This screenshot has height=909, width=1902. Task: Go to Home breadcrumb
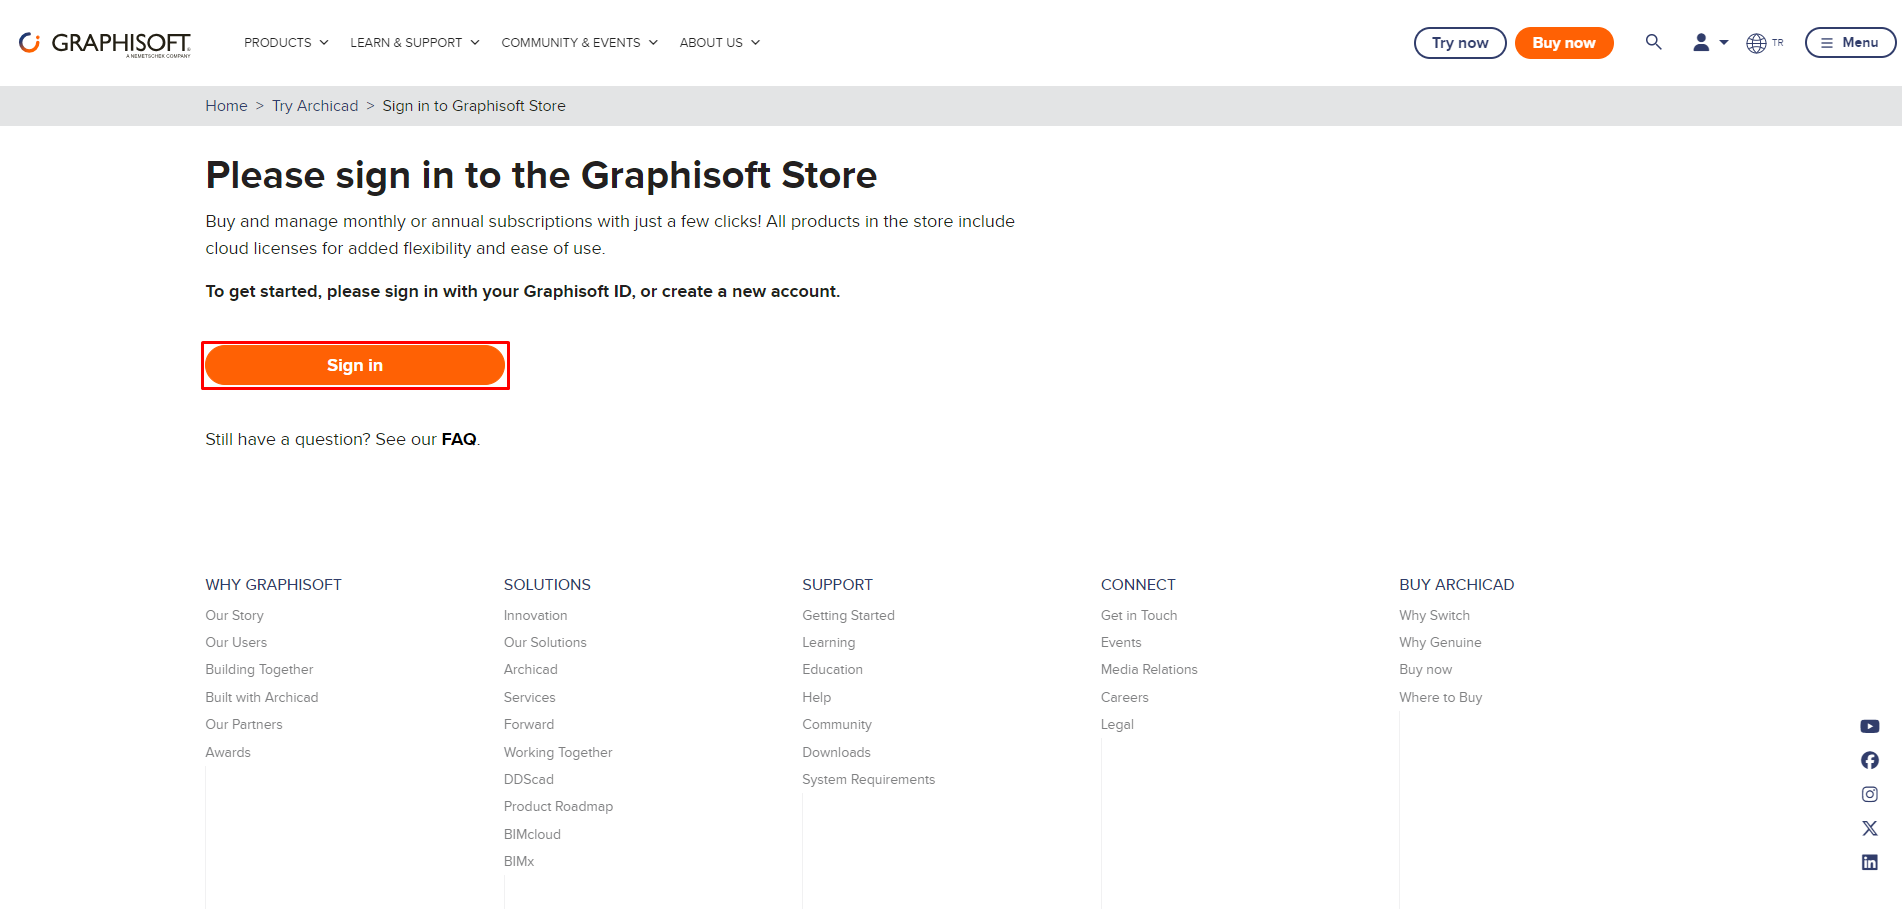tap(226, 106)
